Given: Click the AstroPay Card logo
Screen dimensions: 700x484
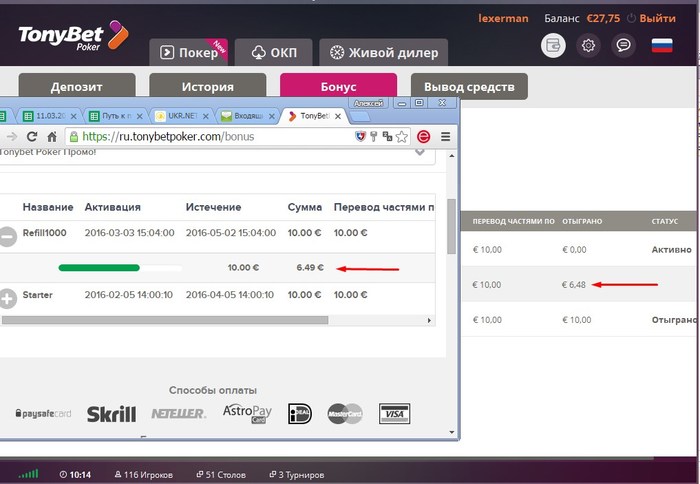Looking at the screenshot, I should (x=247, y=413).
